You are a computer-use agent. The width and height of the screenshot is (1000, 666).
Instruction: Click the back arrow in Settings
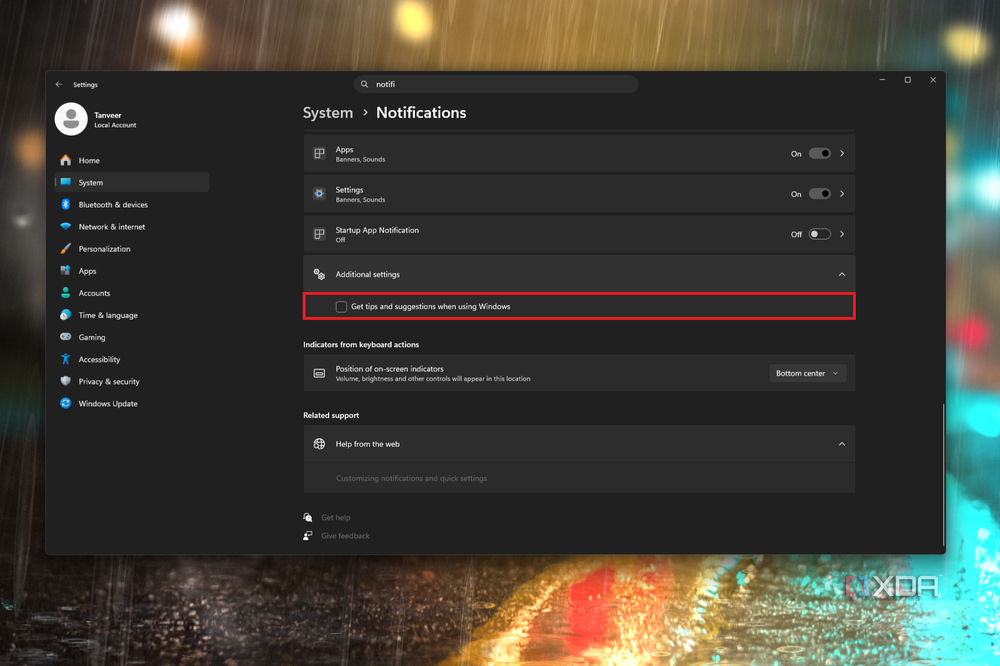point(59,84)
